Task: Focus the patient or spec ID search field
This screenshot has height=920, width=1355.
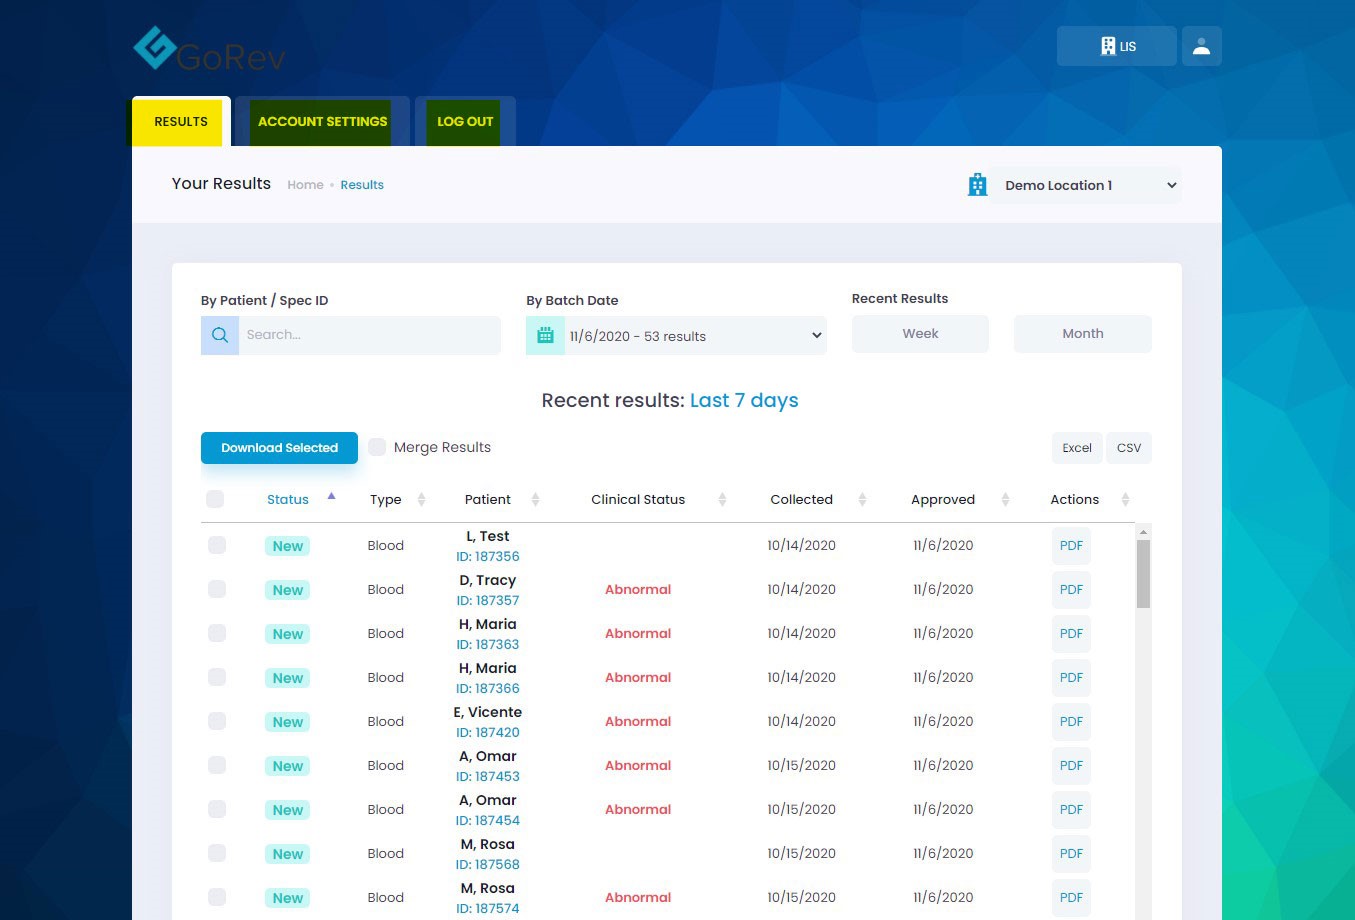Action: [x=369, y=335]
